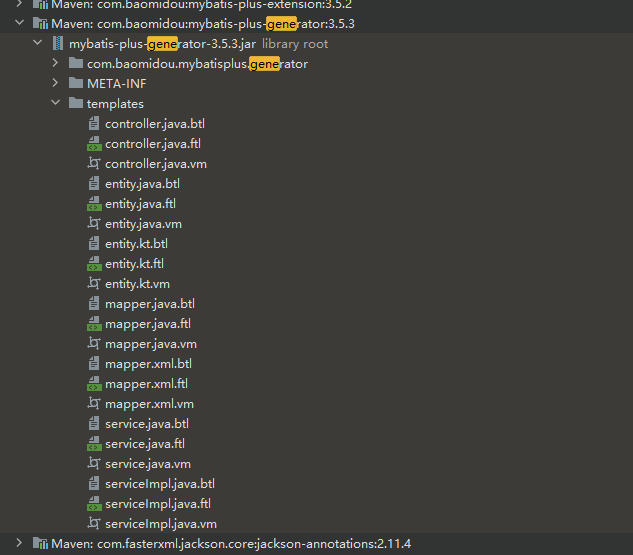
Task: Select file entity.kt.vm
Action: tap(138, 284)
